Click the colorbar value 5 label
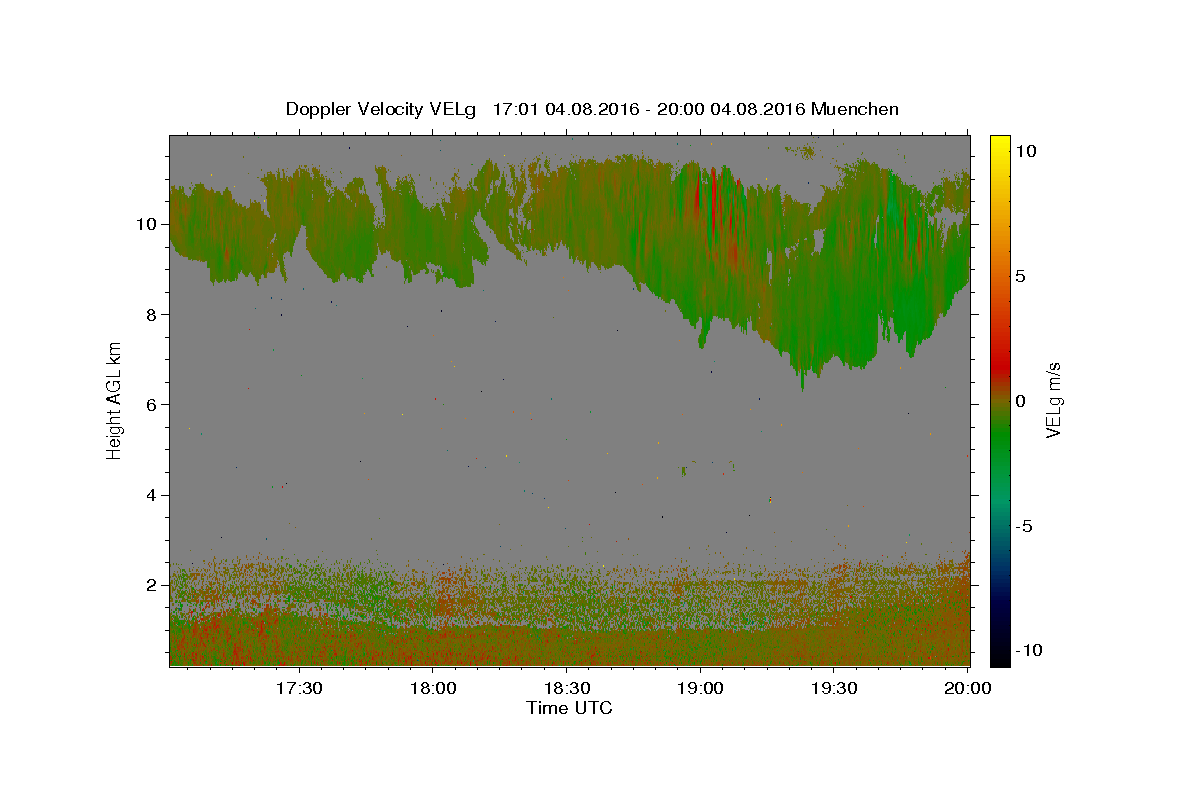This screenshot has width=1200, height=800. (x=1021, y=276)
